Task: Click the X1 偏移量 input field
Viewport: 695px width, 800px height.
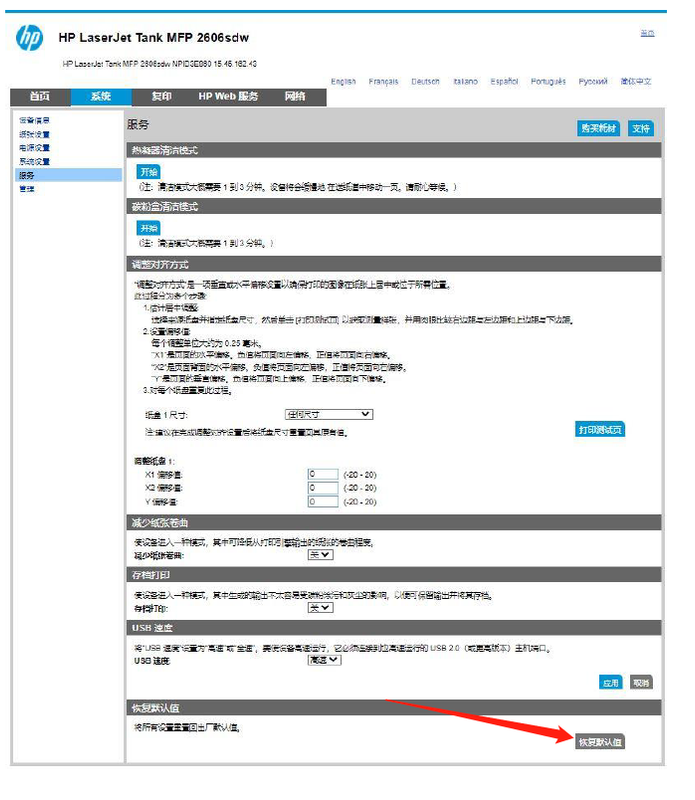Action: tap(324, 474)
